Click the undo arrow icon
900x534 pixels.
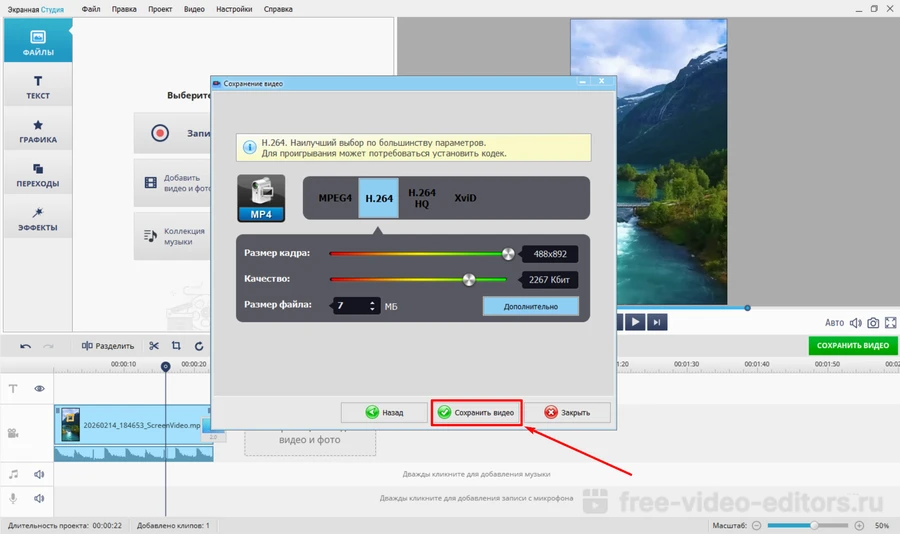pos(25,346)
